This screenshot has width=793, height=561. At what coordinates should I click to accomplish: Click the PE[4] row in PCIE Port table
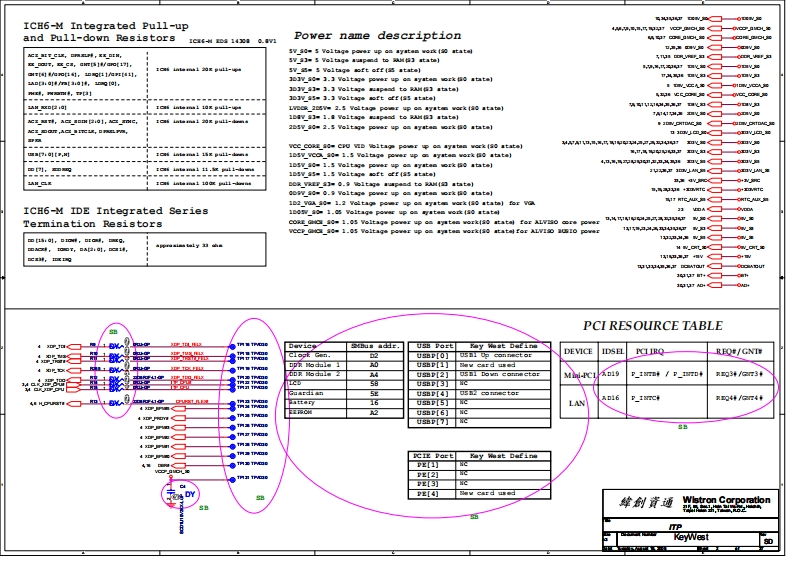point(431,493)
